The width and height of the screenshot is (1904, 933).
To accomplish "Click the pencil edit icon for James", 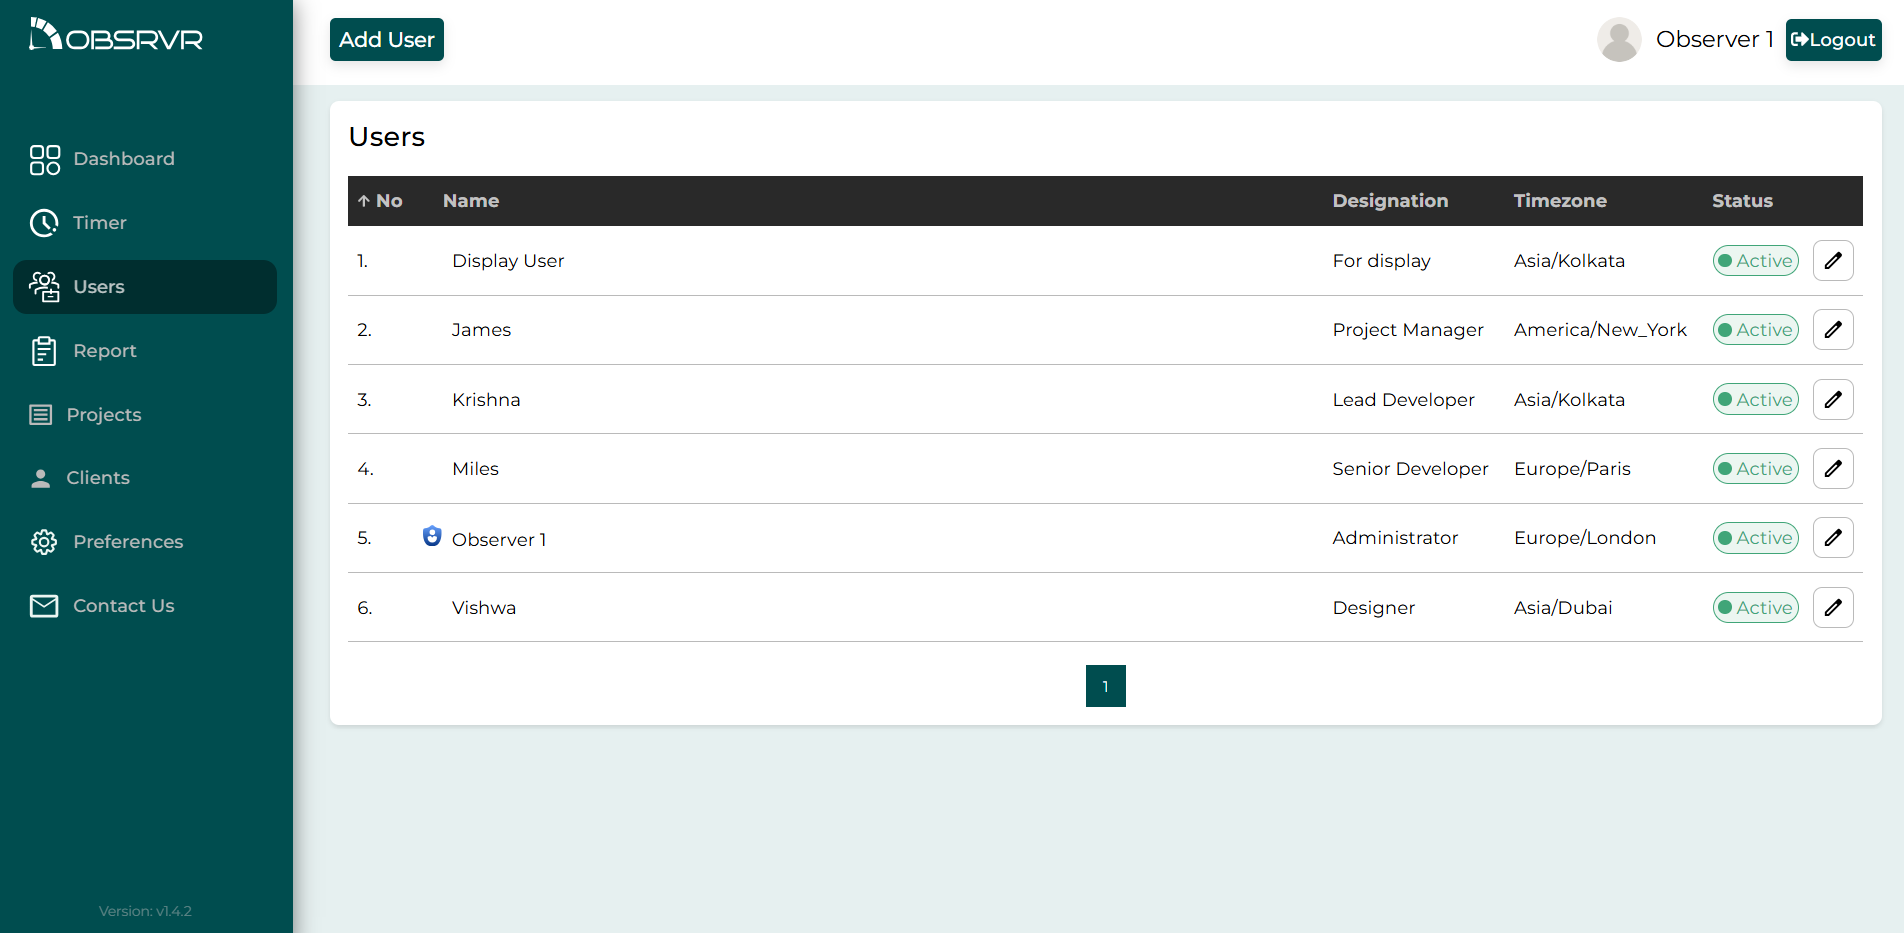I will click(x=1832, y=330).
